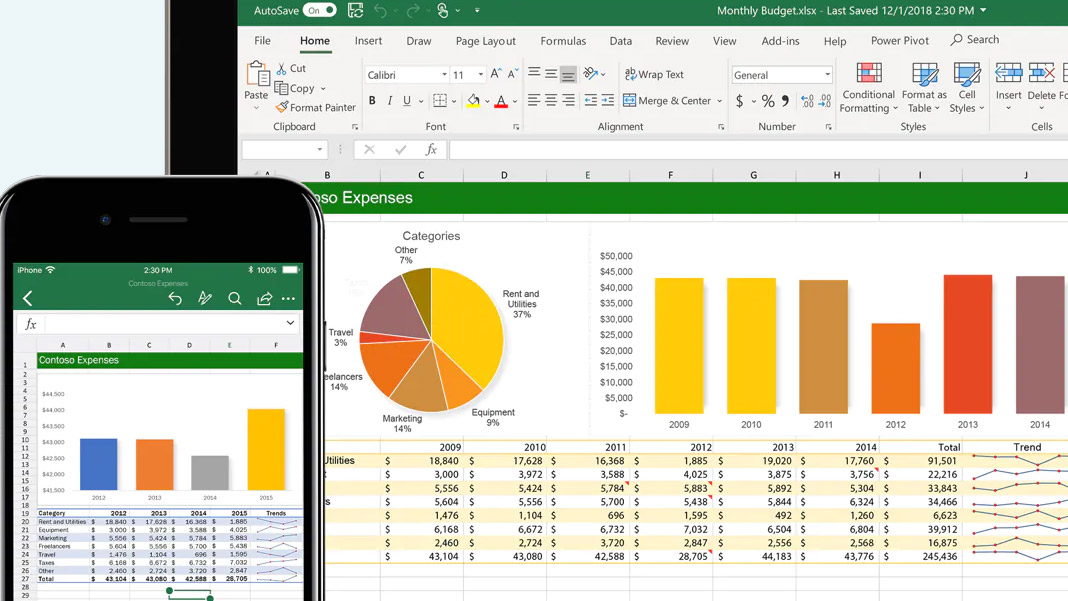
Task: Open the Page Layout tab
Action: click(x=486, y=41)
